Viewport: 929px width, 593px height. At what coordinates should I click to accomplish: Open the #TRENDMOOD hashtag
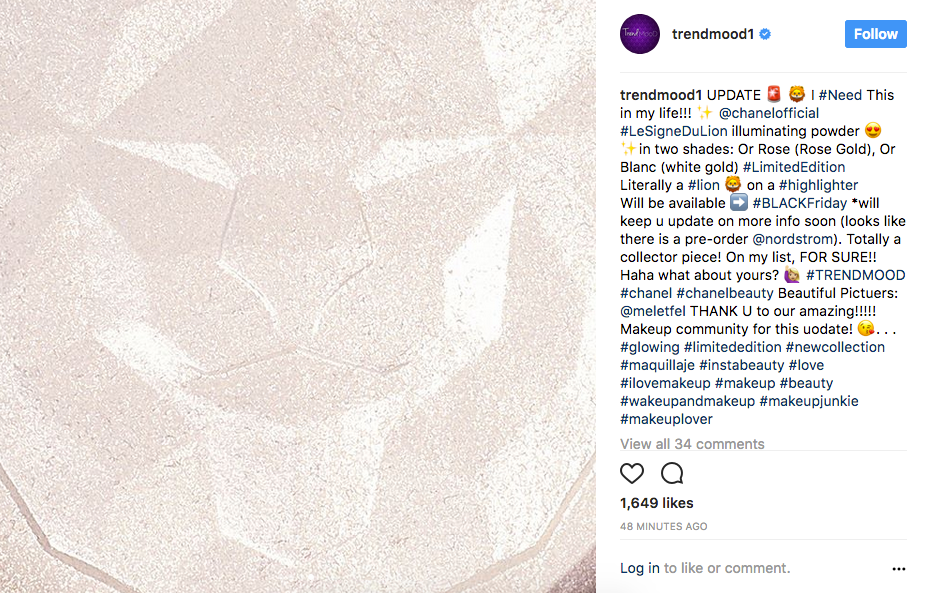click(856, 275)
